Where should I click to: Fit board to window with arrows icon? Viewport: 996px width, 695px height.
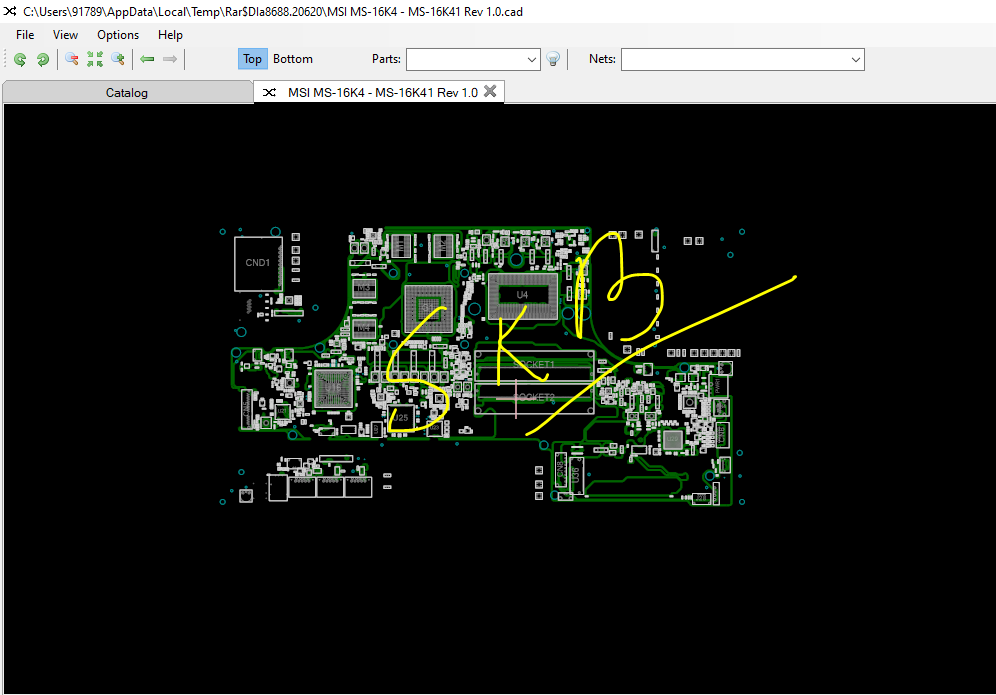95,60
